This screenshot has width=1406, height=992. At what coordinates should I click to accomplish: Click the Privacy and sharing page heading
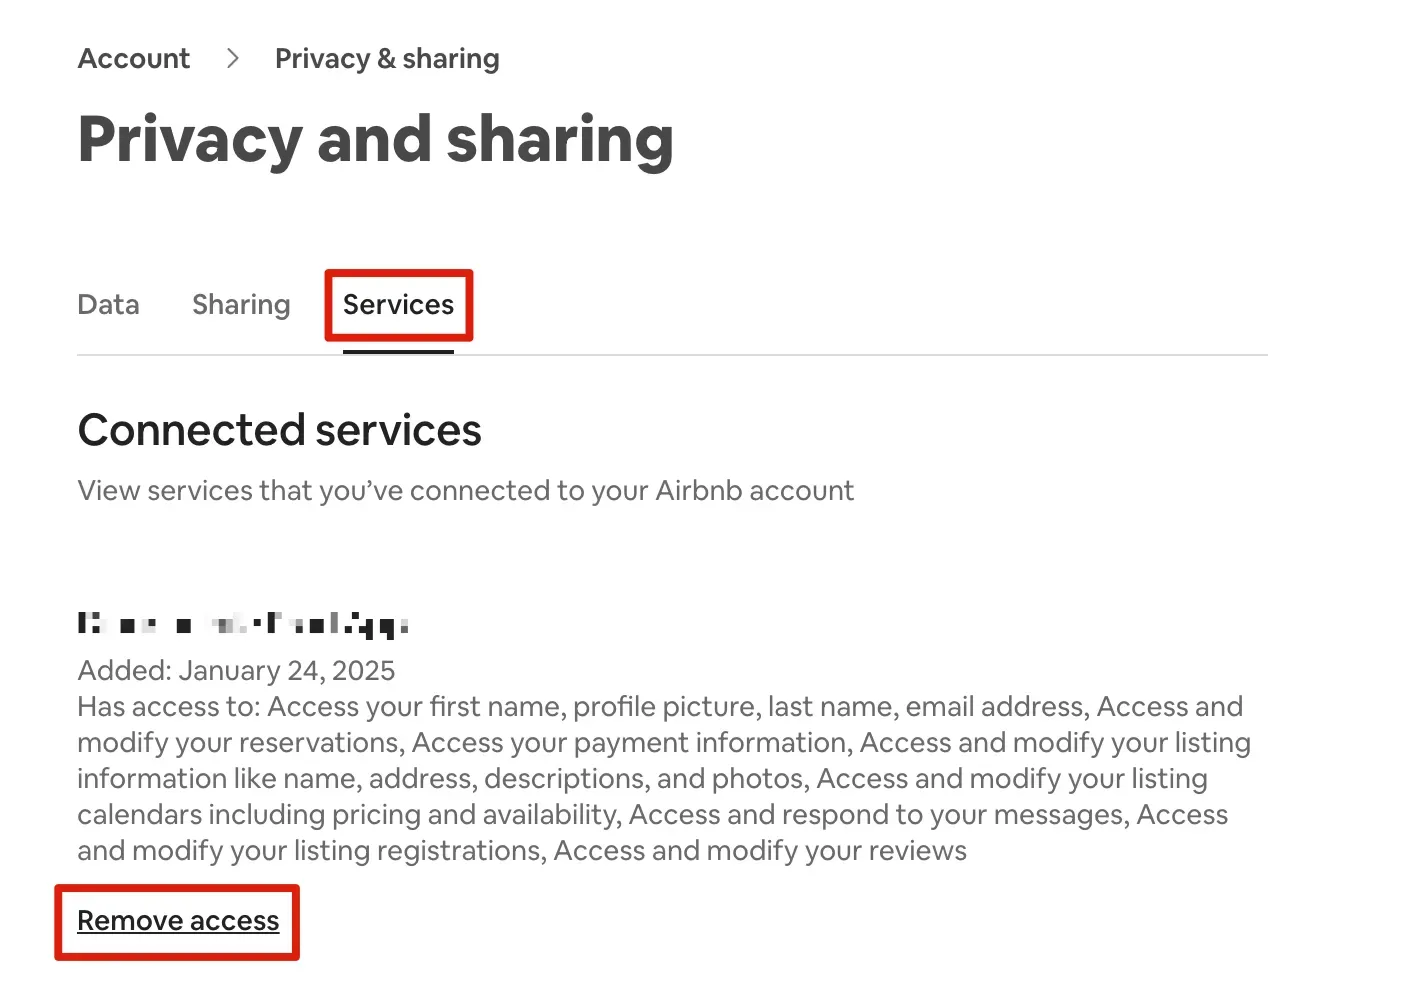coord(376,140)
